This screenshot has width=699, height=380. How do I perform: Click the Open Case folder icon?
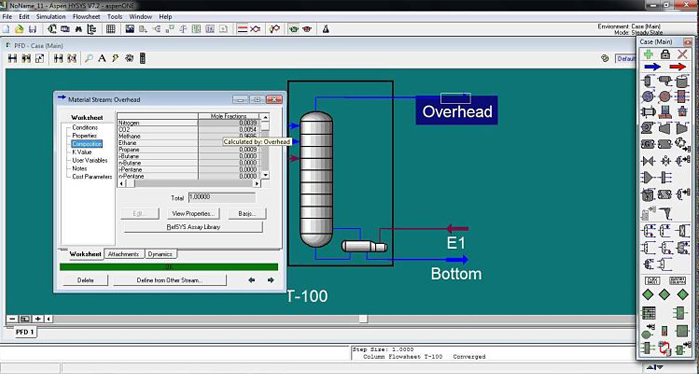(x=19, y=29)
